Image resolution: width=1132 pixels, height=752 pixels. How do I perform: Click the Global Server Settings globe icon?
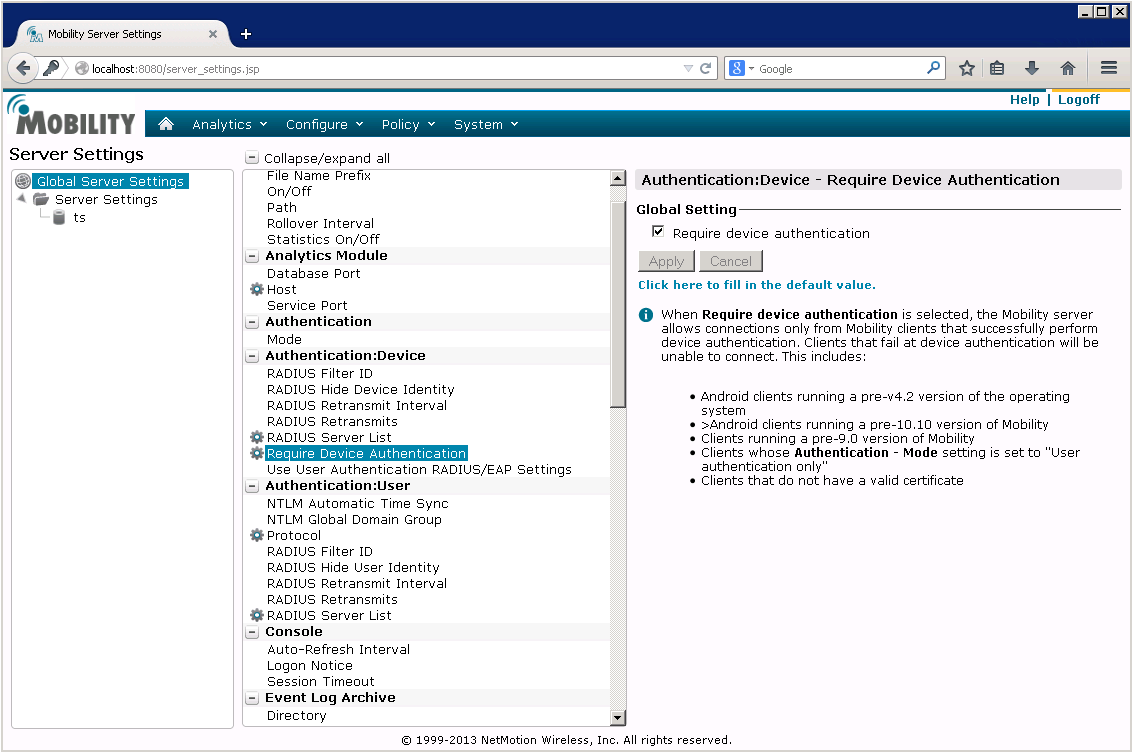[x=23, y=181]
